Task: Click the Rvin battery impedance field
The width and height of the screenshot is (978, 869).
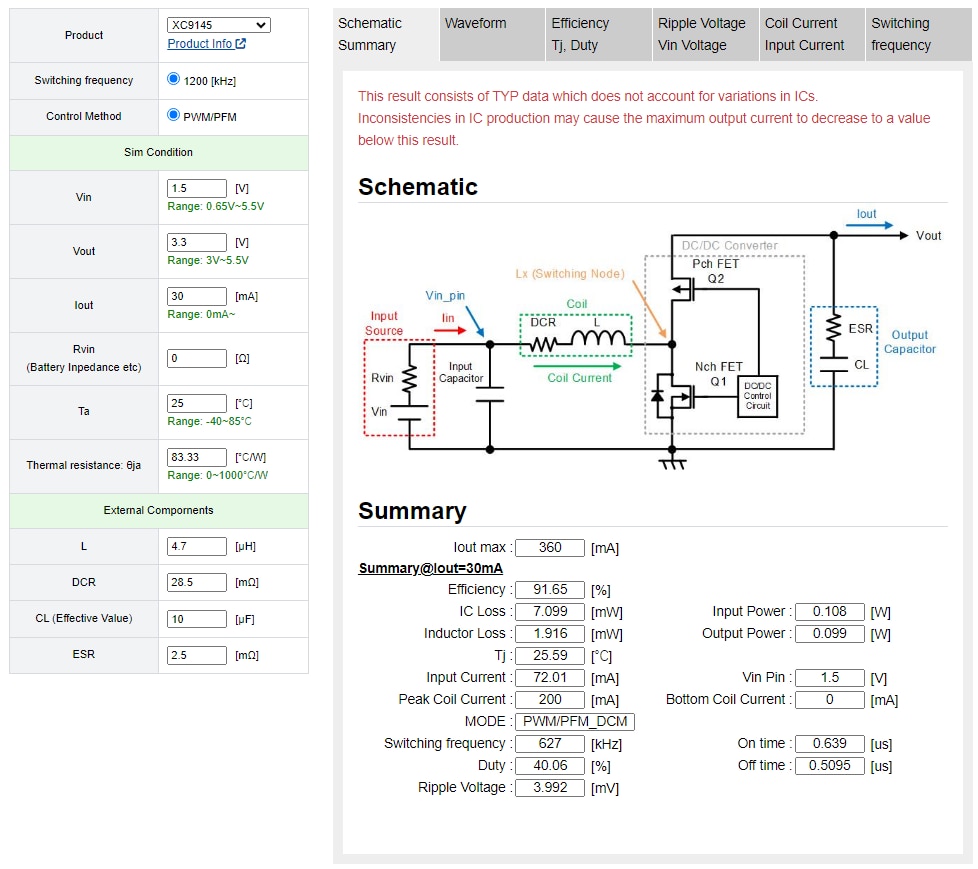Action: coord(197,358)
